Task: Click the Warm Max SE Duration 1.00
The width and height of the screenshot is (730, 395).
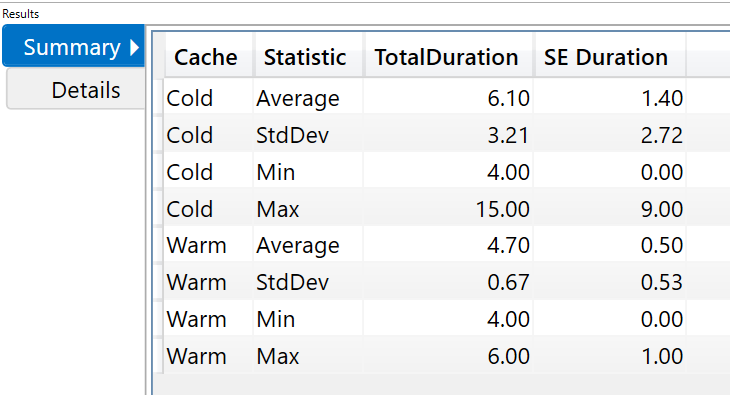Action: tap(662, 356)
